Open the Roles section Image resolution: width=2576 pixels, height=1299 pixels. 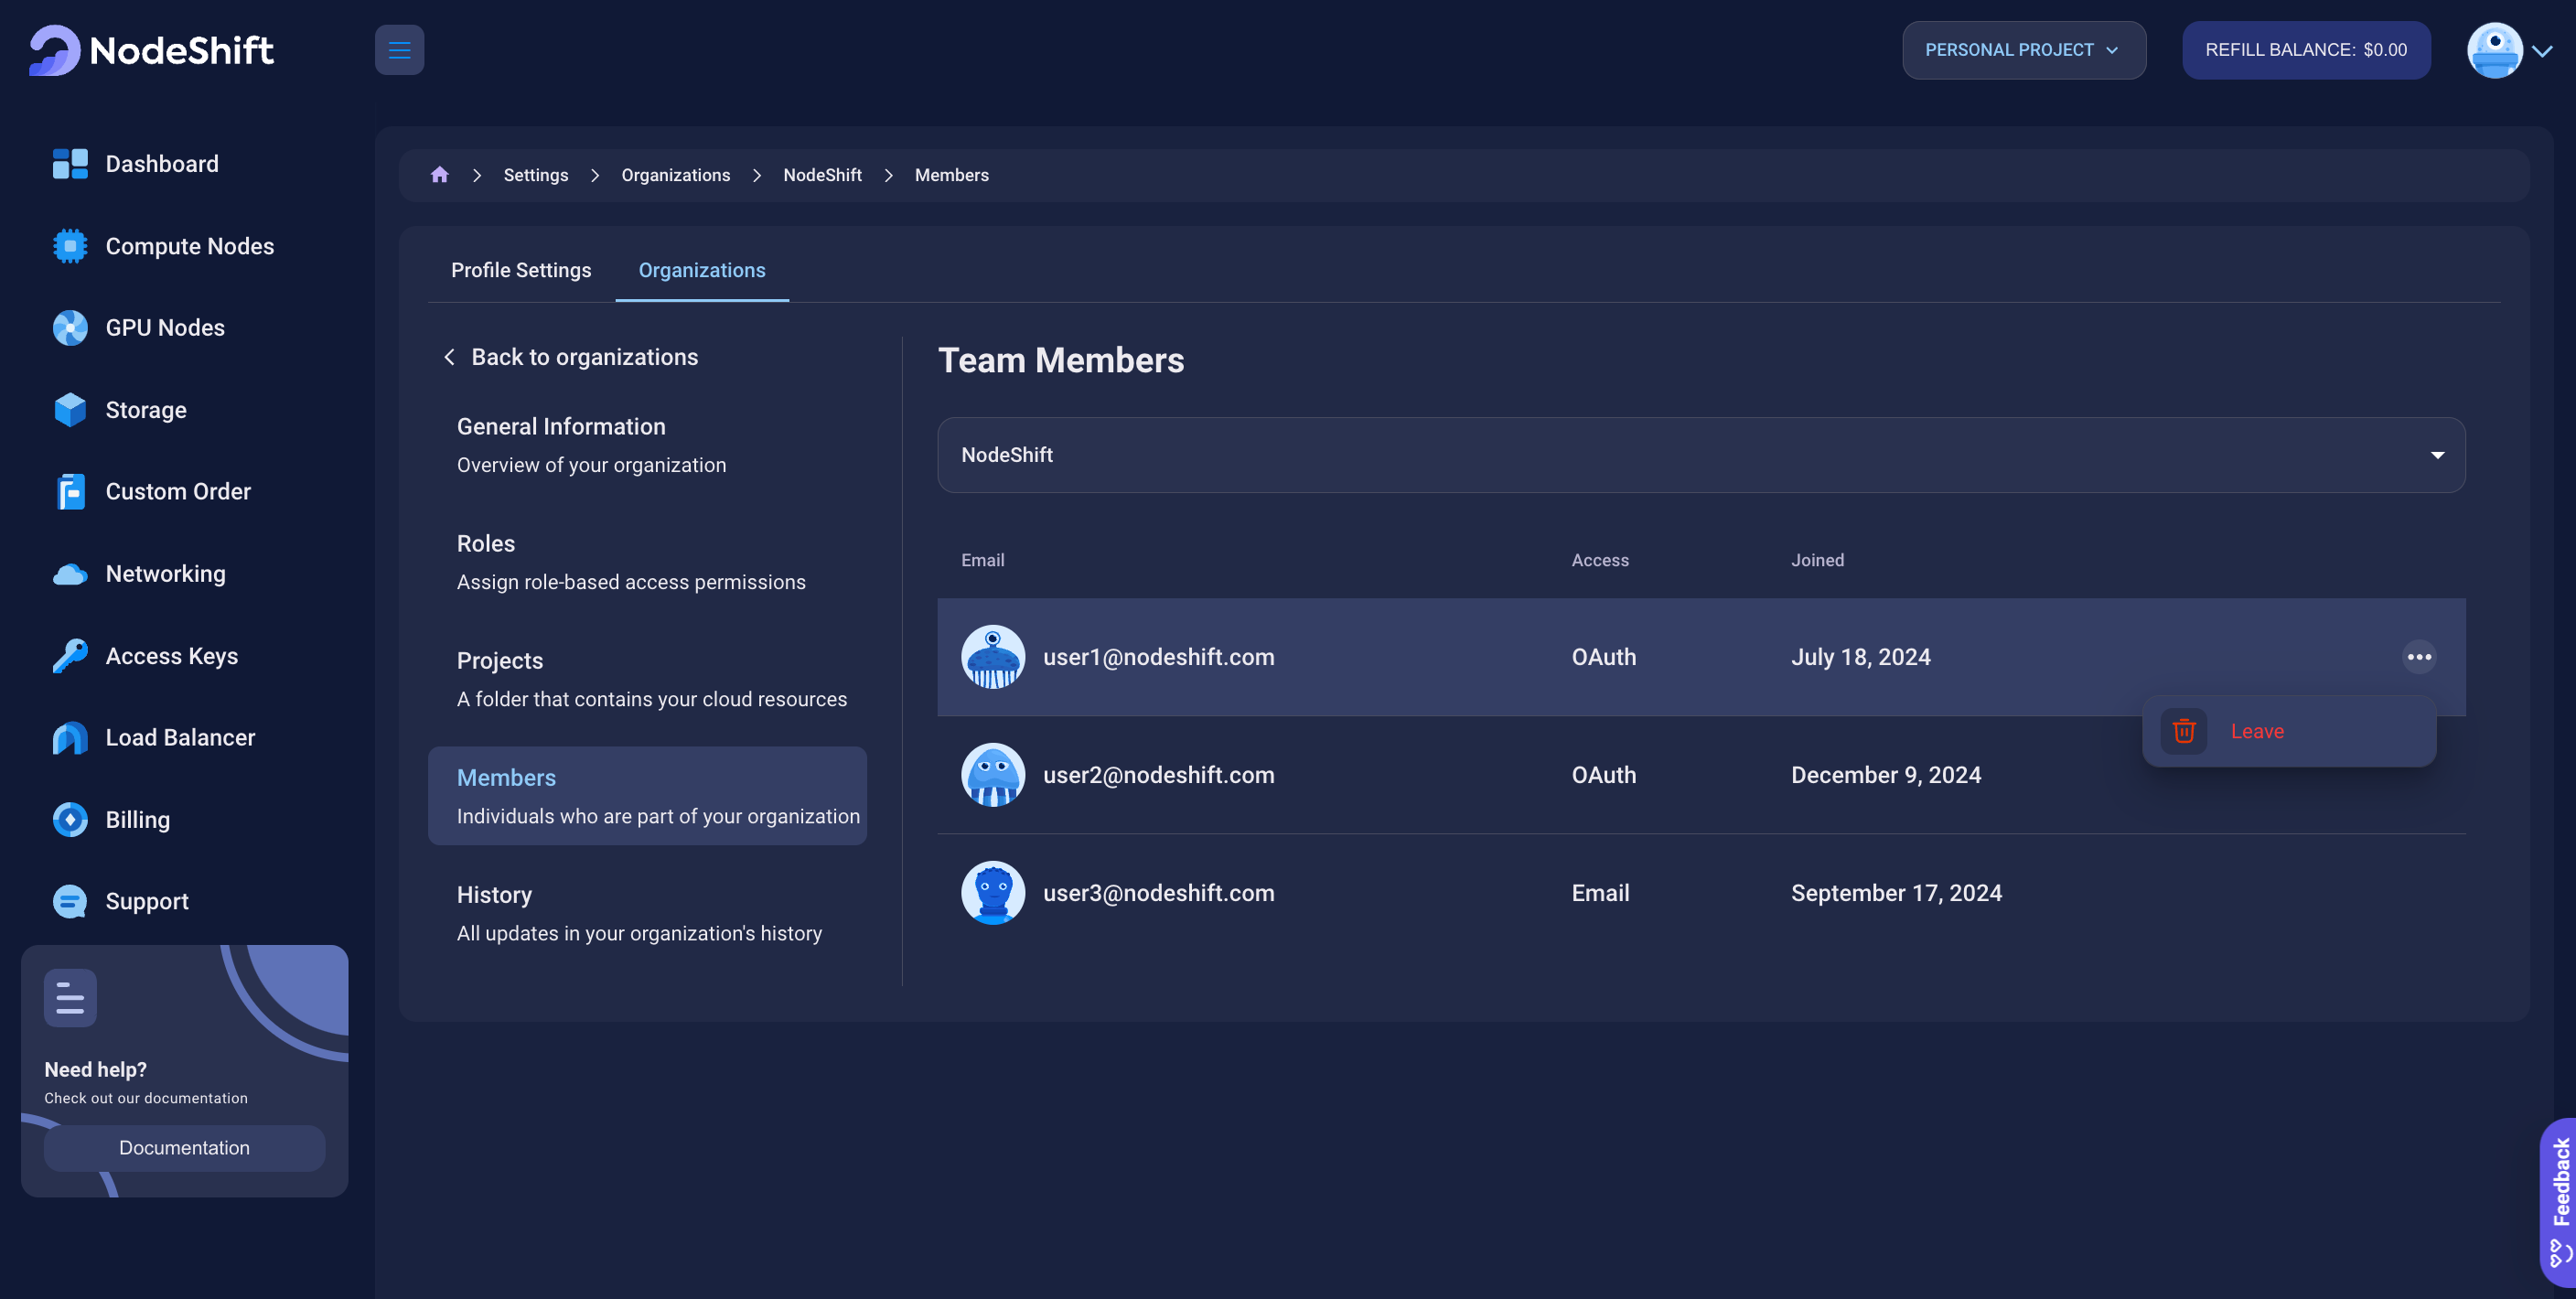pos(648,562)
